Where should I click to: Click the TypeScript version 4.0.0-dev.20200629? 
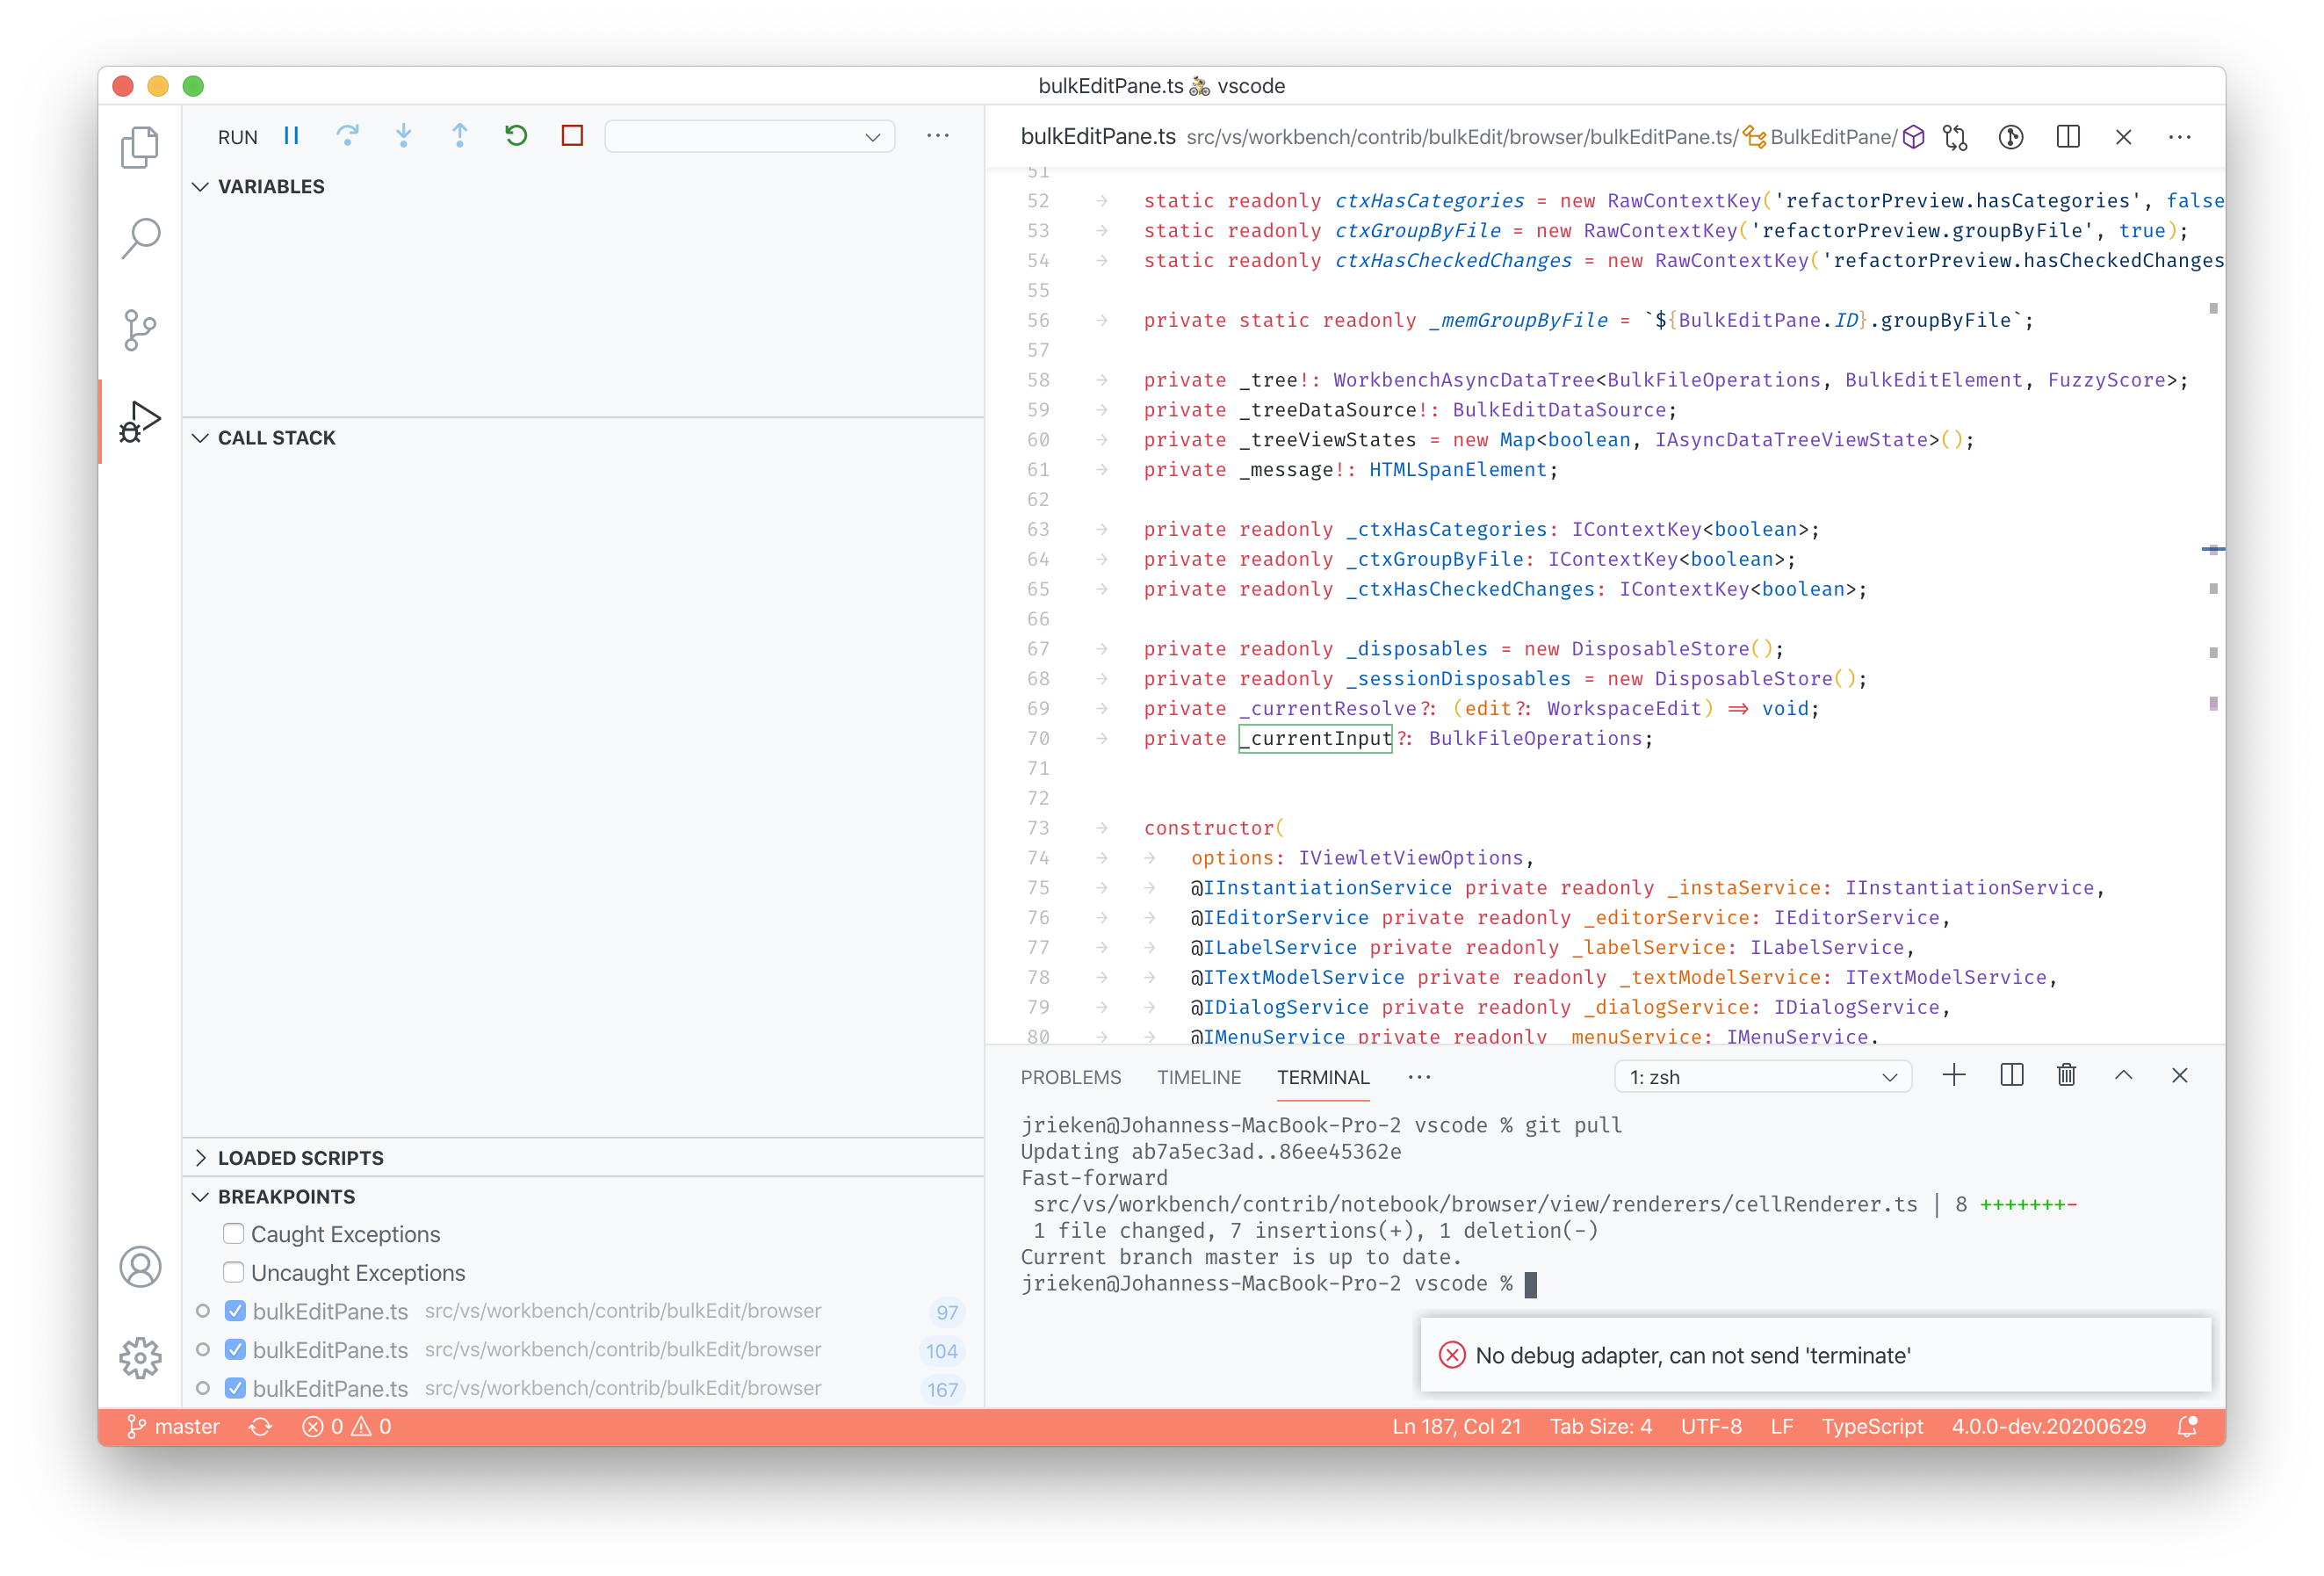(x=2048, y=1427)
